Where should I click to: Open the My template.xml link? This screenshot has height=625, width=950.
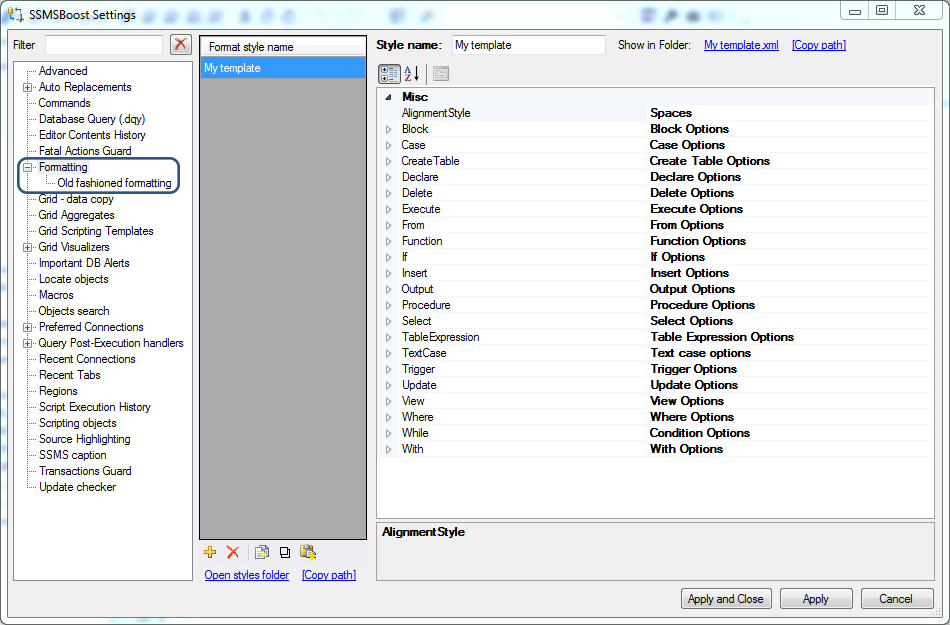click(741, 45)
